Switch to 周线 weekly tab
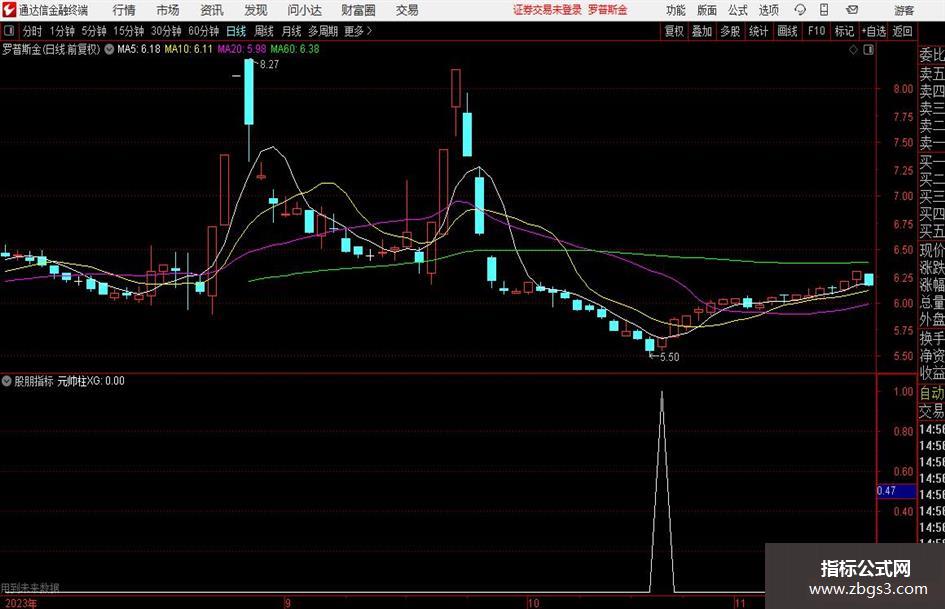945x609 pixels. click(x=264, y=31)
